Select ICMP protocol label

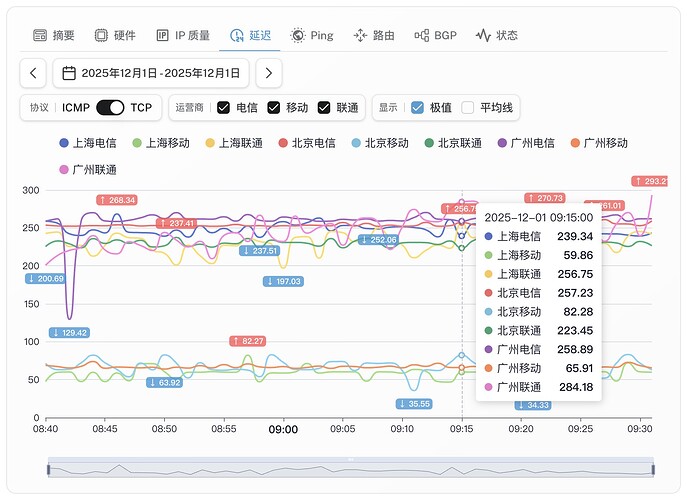76,107
